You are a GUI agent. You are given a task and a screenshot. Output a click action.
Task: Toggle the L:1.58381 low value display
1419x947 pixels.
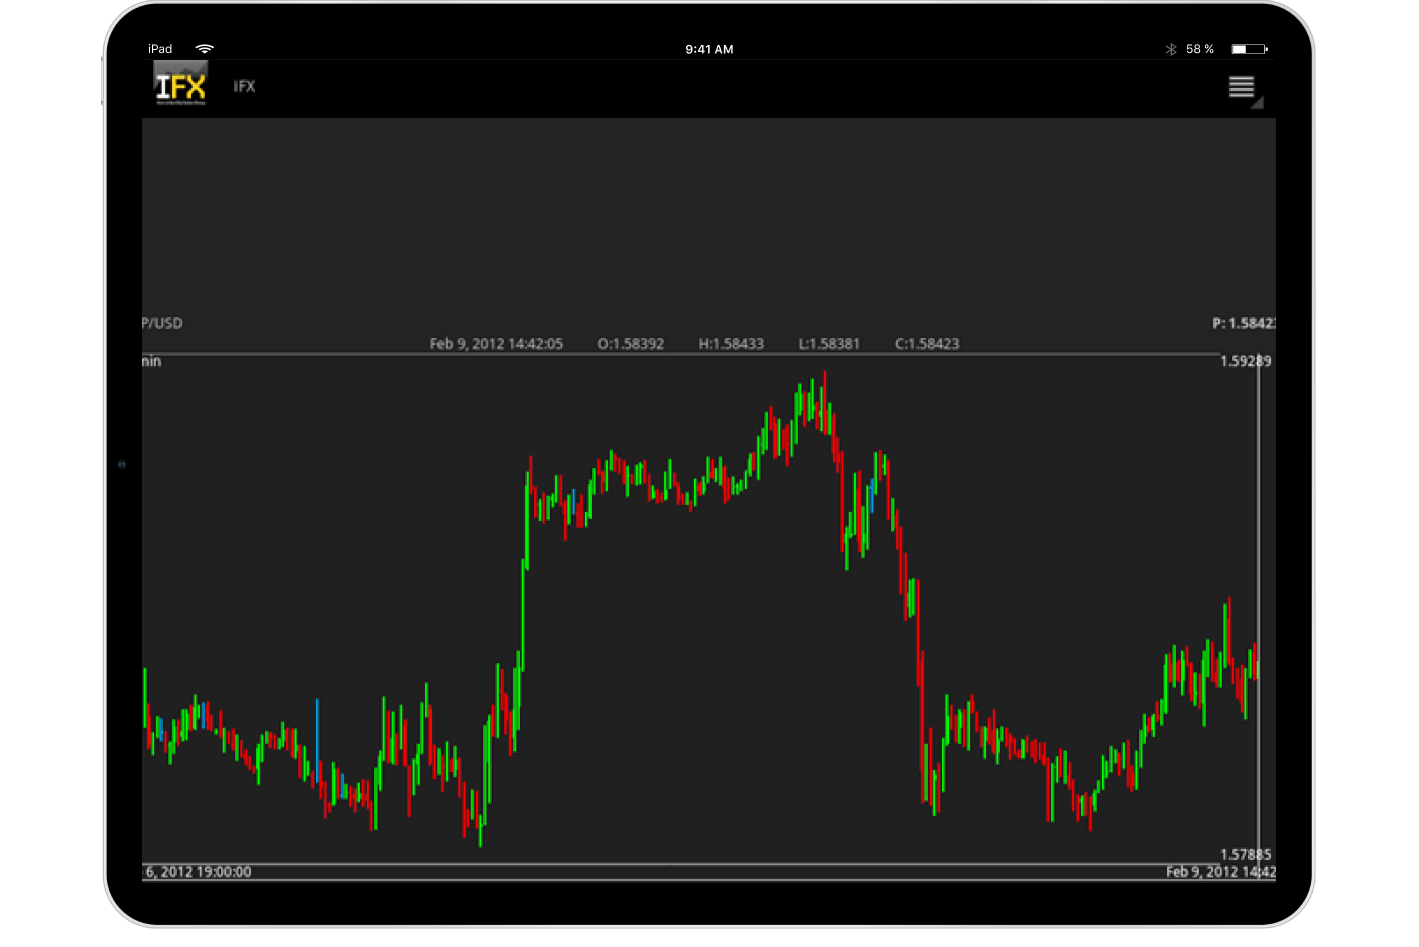pyautogui.click(x=828, y=343)
